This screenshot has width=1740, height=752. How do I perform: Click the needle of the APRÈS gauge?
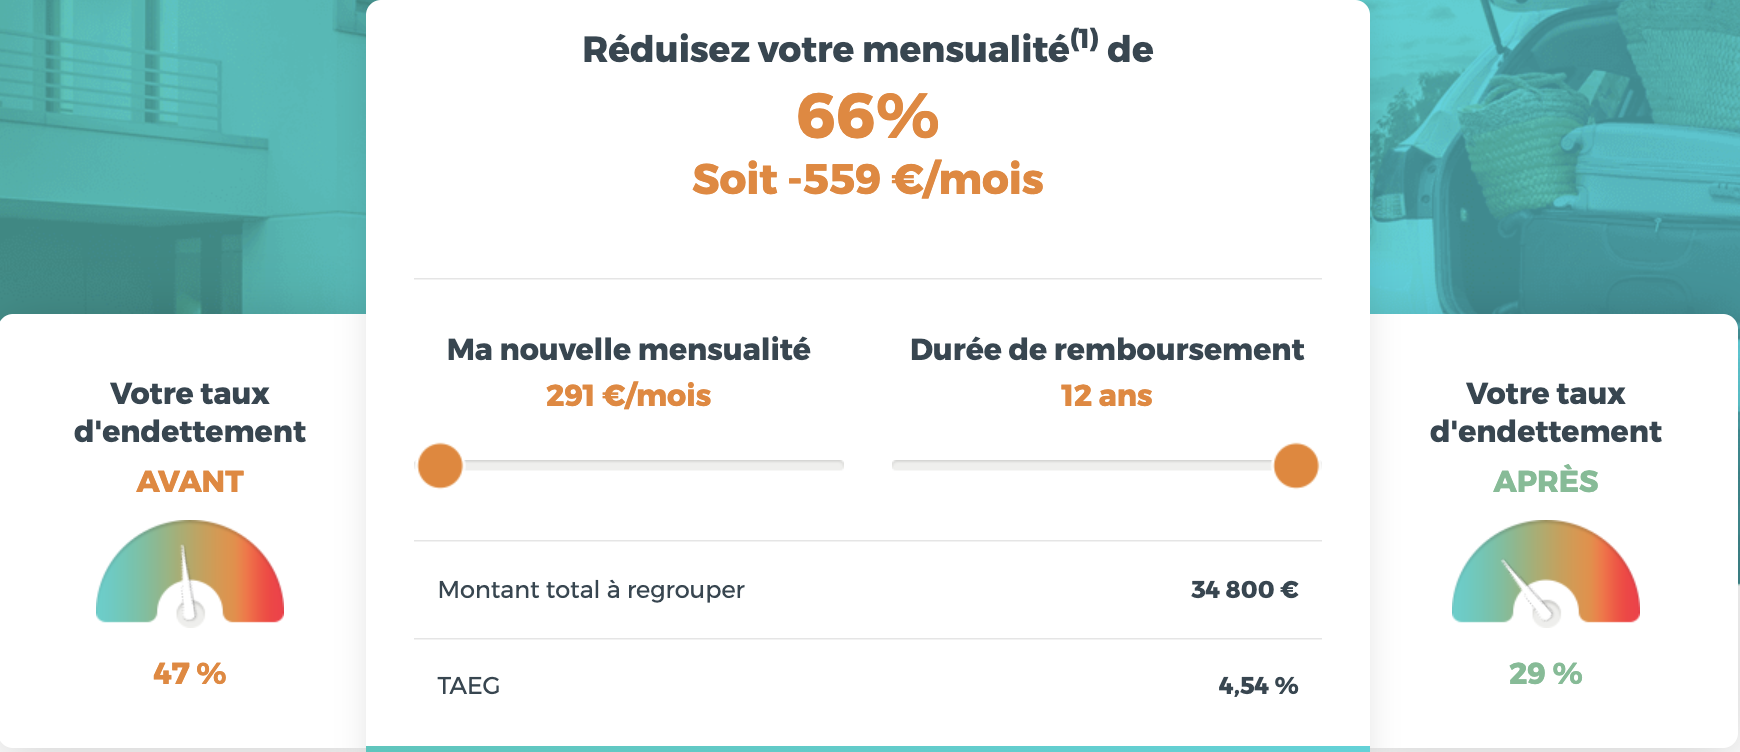[x=1528, y=590]
